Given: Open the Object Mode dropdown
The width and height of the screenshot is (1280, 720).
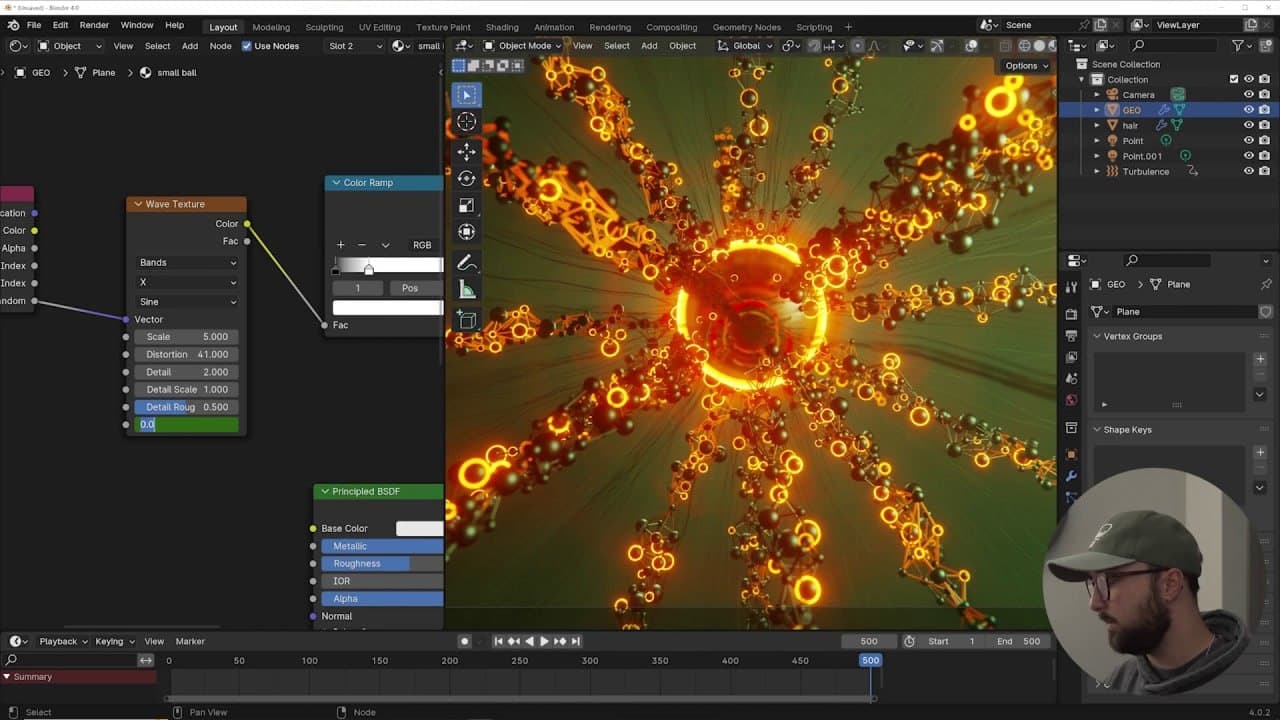Looking at the screenshot, I should [x=524, y=46].
